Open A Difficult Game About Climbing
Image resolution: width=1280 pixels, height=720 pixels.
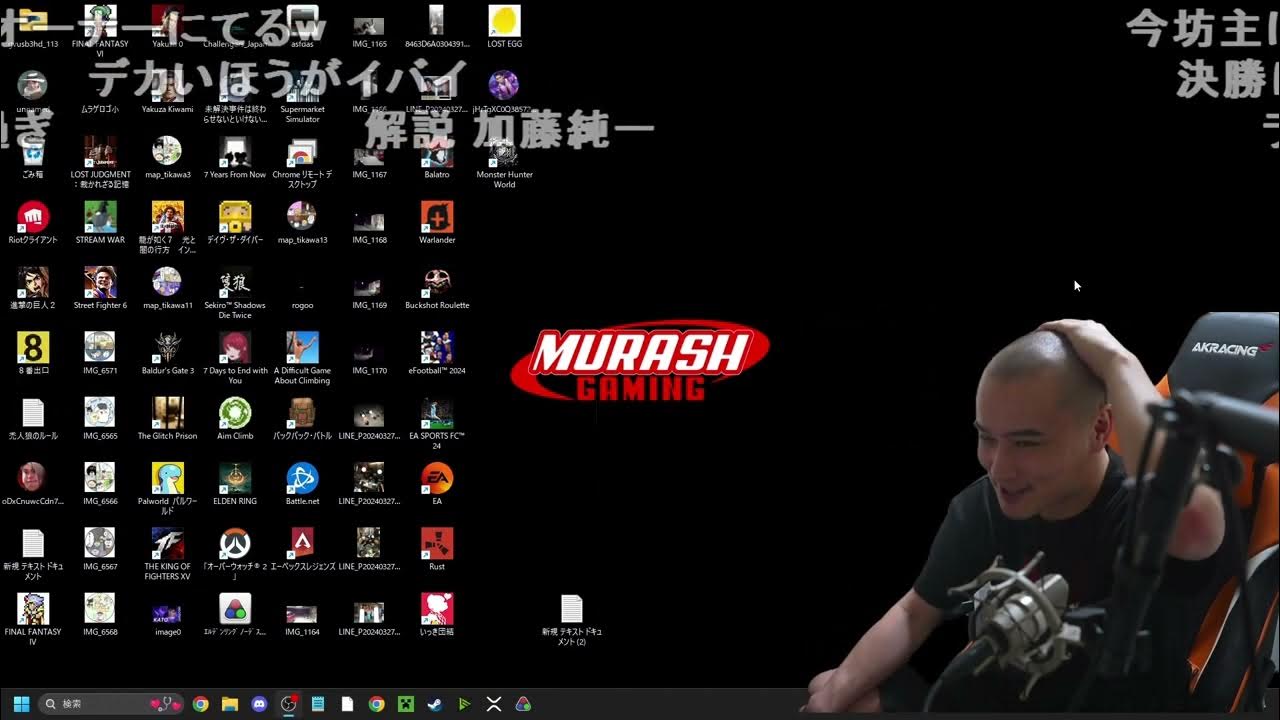pyautogui.click(x=302, y=358)
